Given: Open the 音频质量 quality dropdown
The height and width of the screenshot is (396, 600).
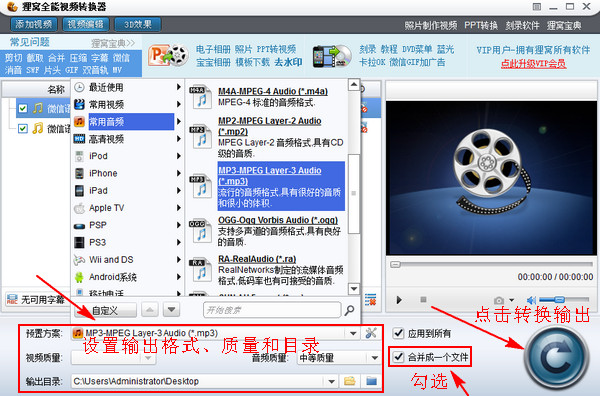Looking at the screenshot, I should [374, 358].
